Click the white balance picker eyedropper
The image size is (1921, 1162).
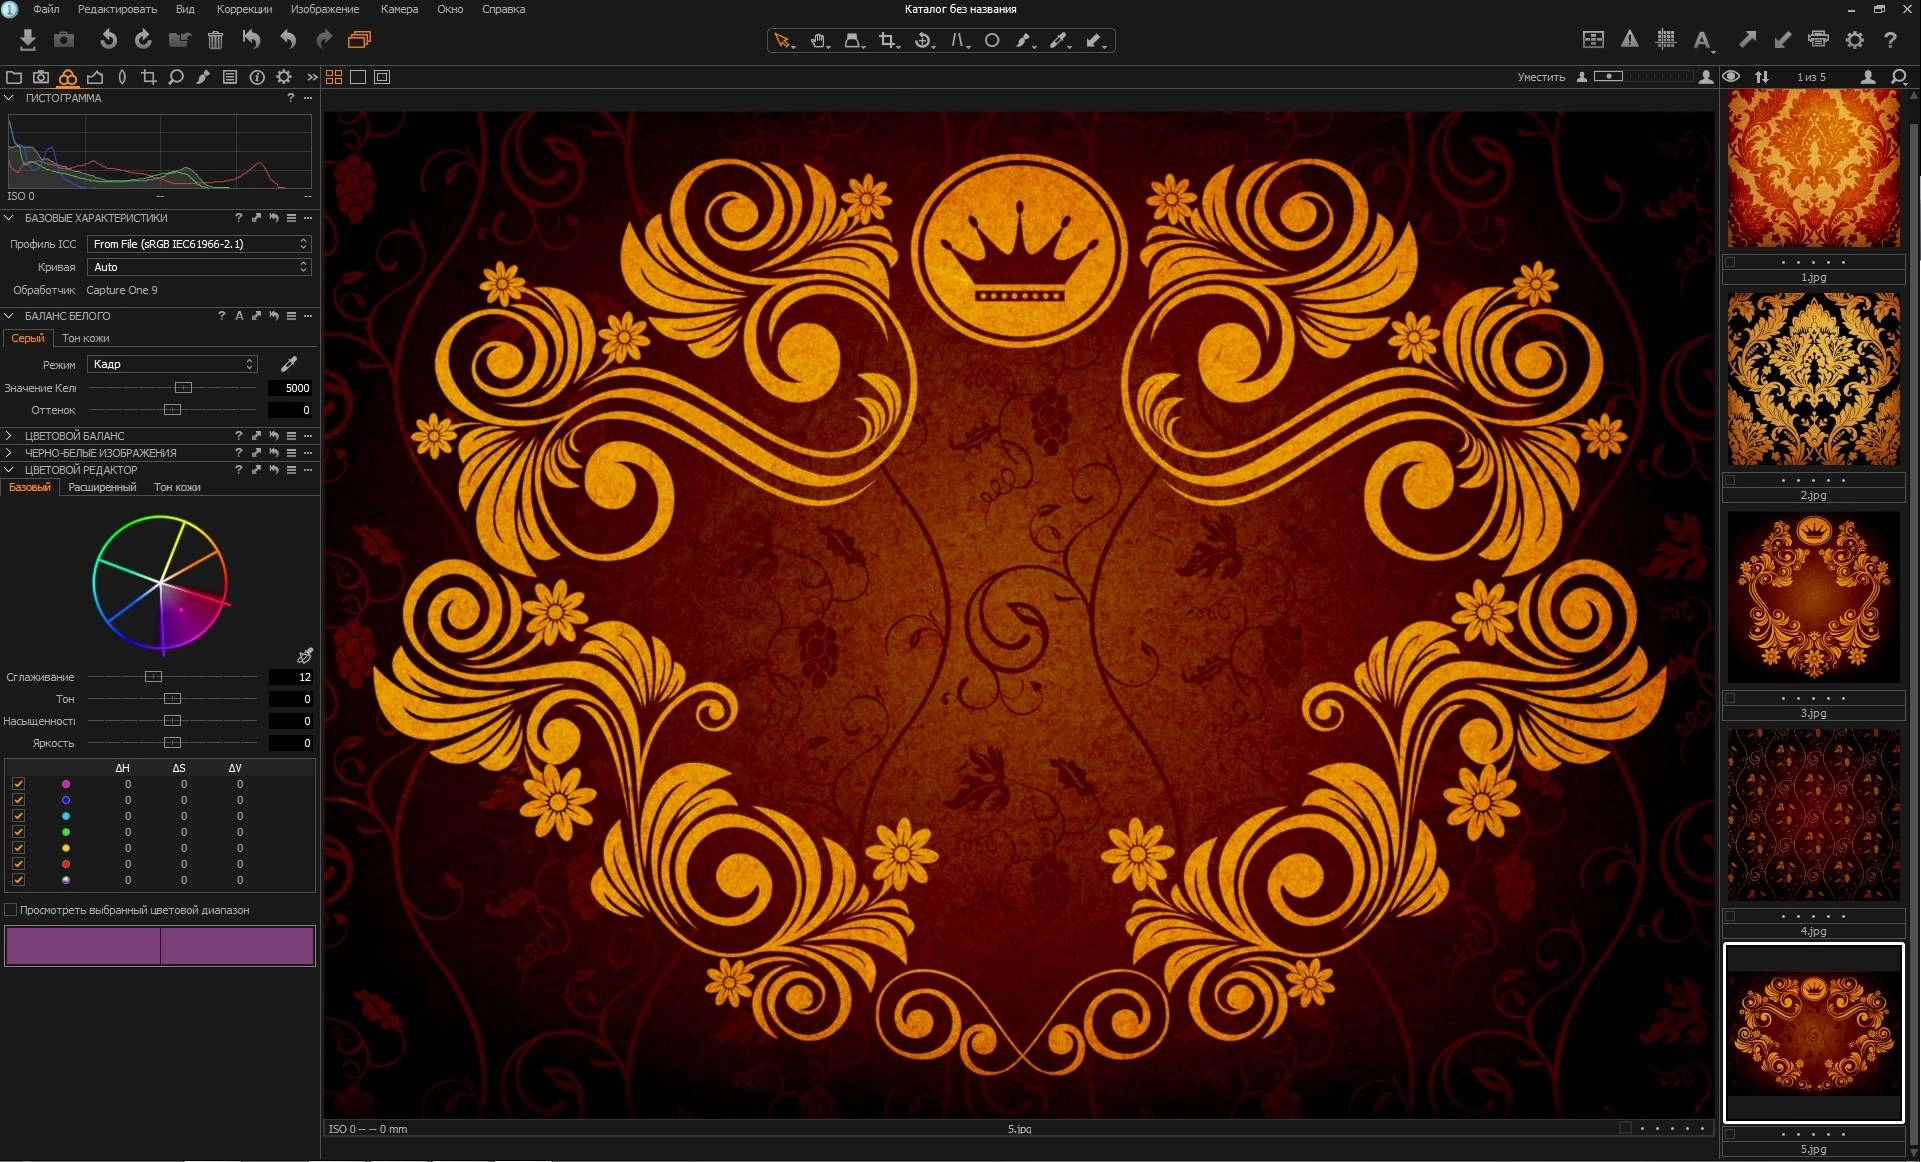[289, 364]
